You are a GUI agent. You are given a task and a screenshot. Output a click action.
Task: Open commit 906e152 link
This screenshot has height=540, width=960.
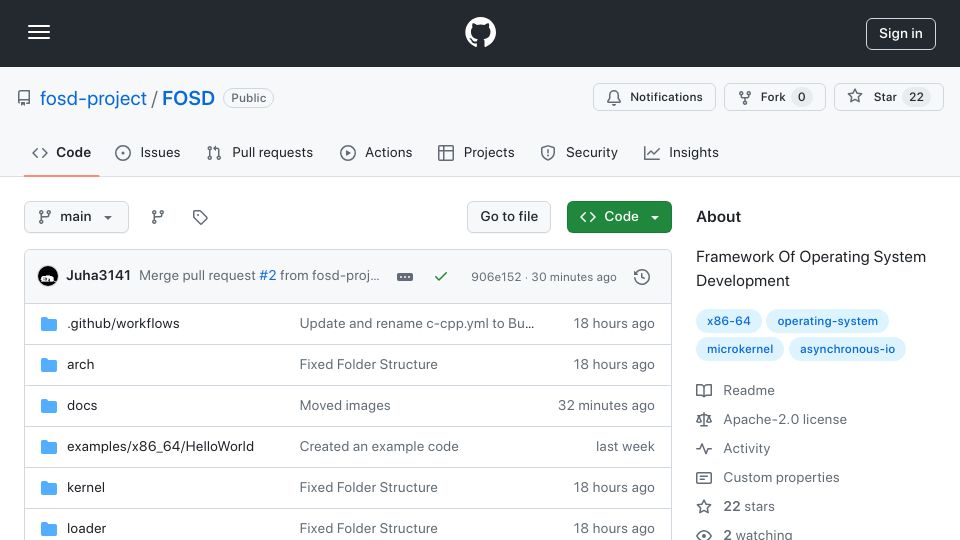[496, 277]
